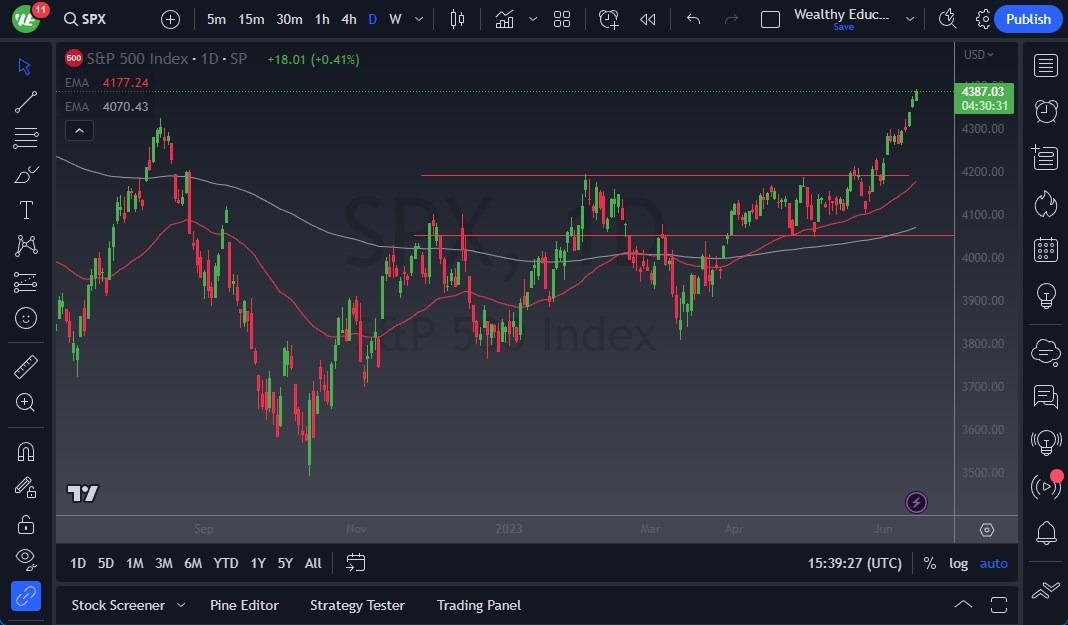The width and height of the screenshot is (1068, 625).
Task: Toggle the log scale option
Action: (x=958, y=563)
